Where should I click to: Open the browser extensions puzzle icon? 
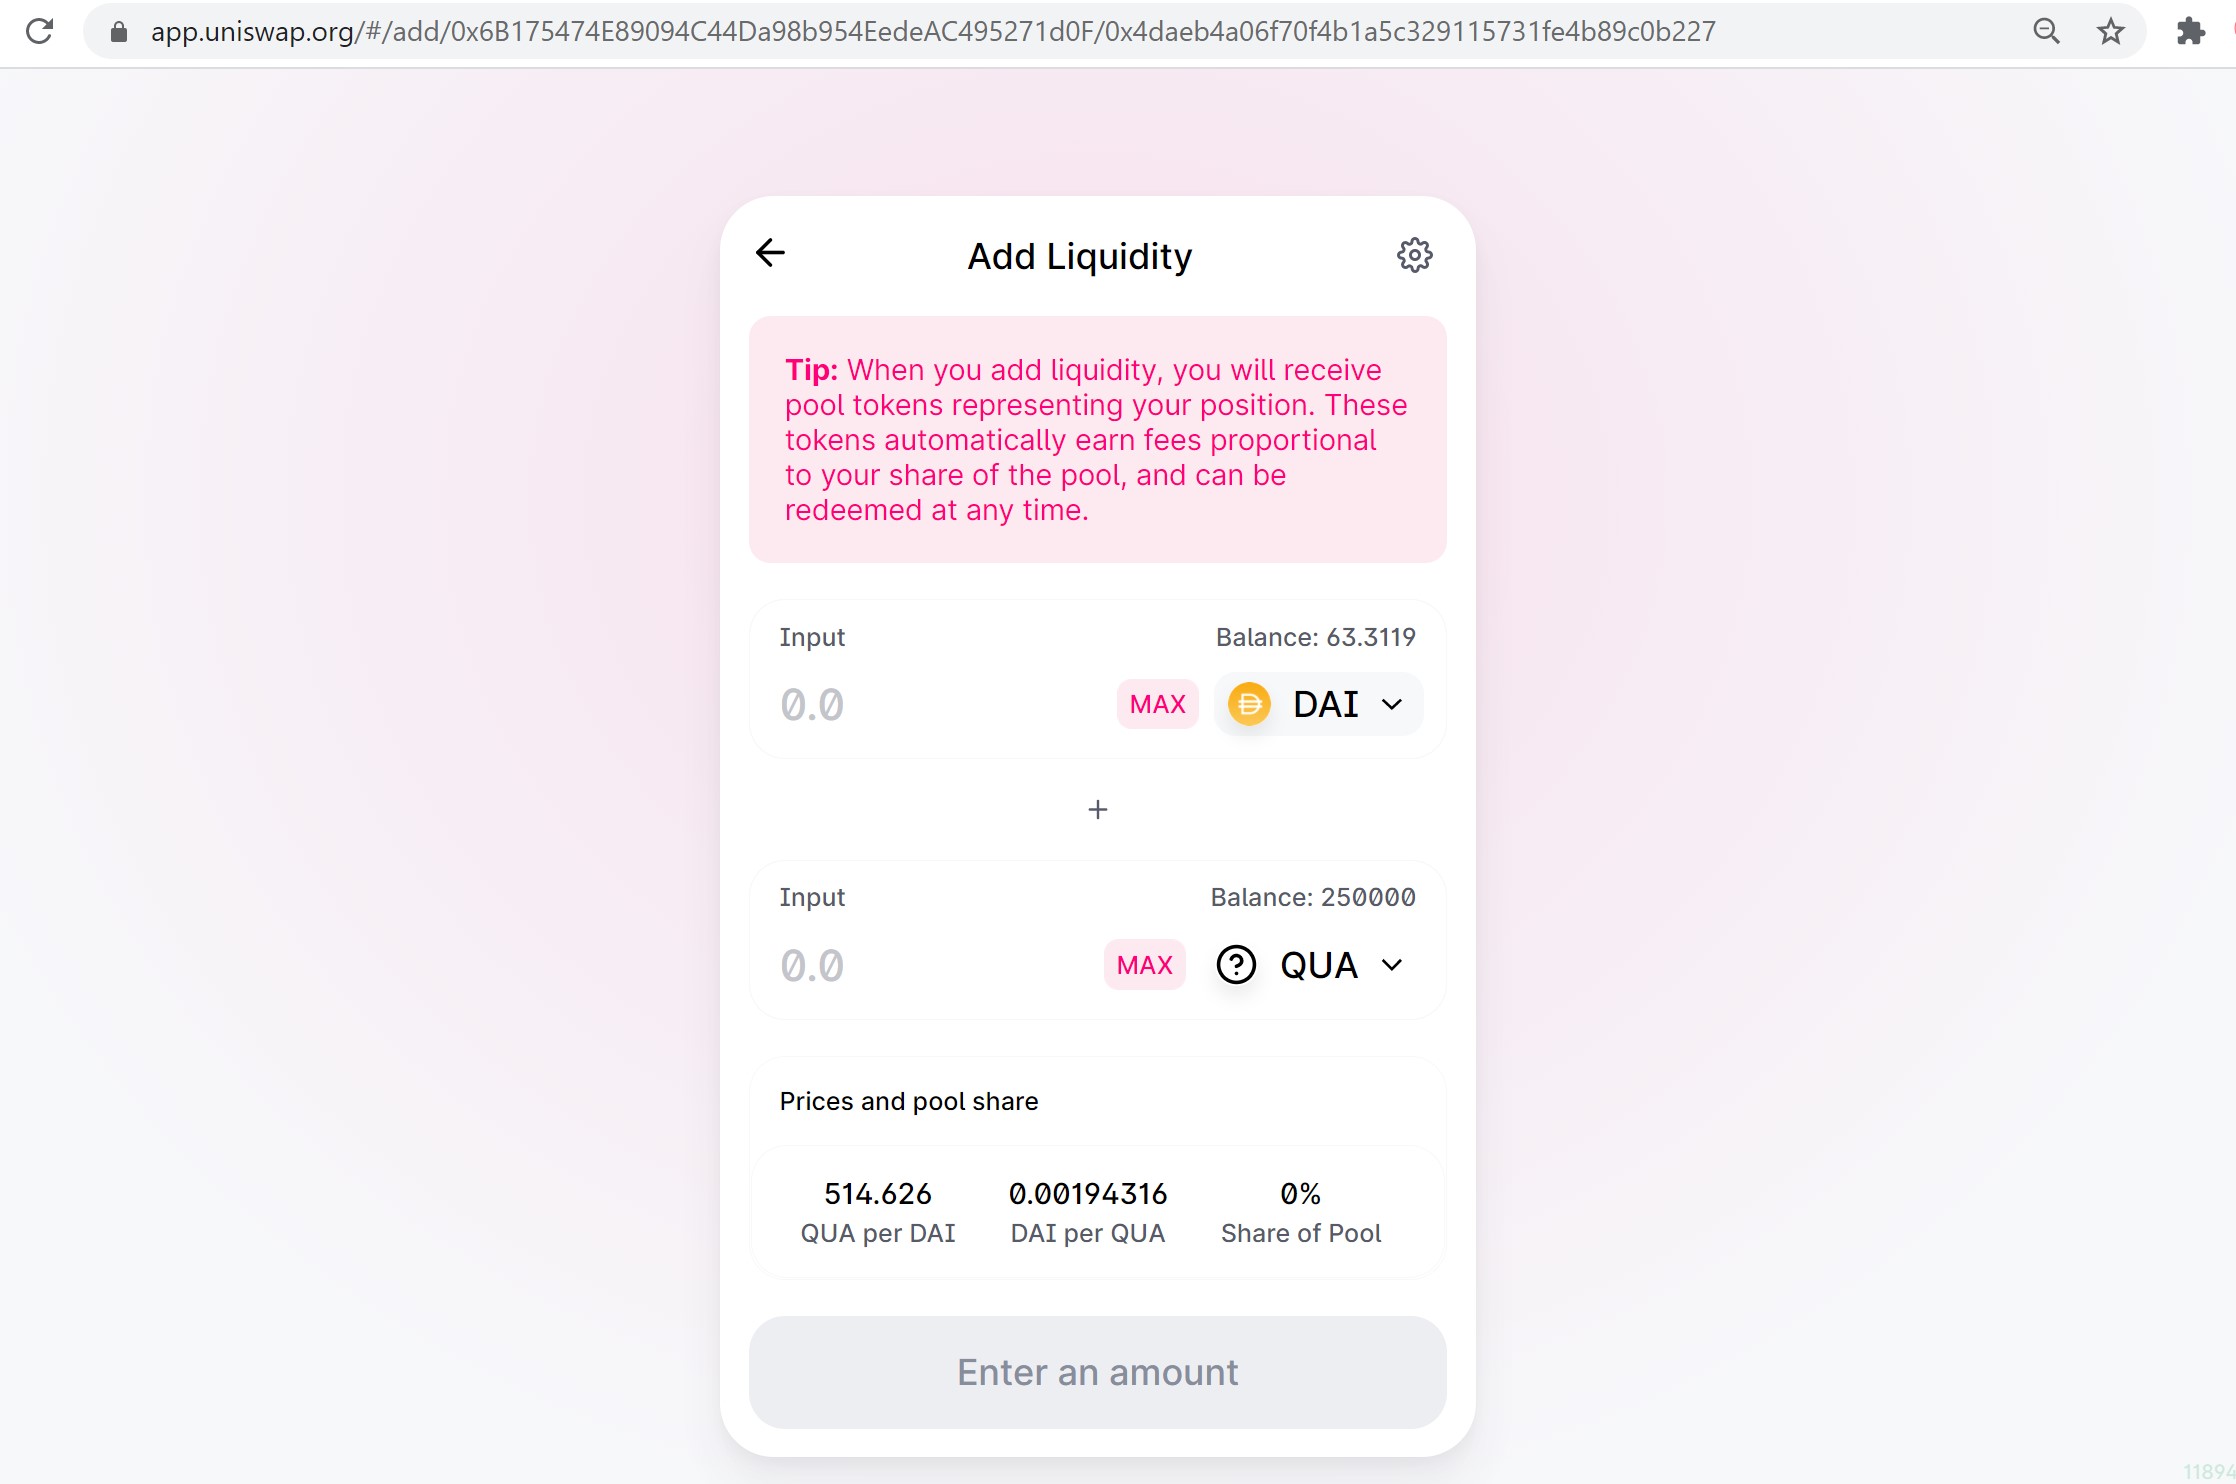(x=2190, y=32)
